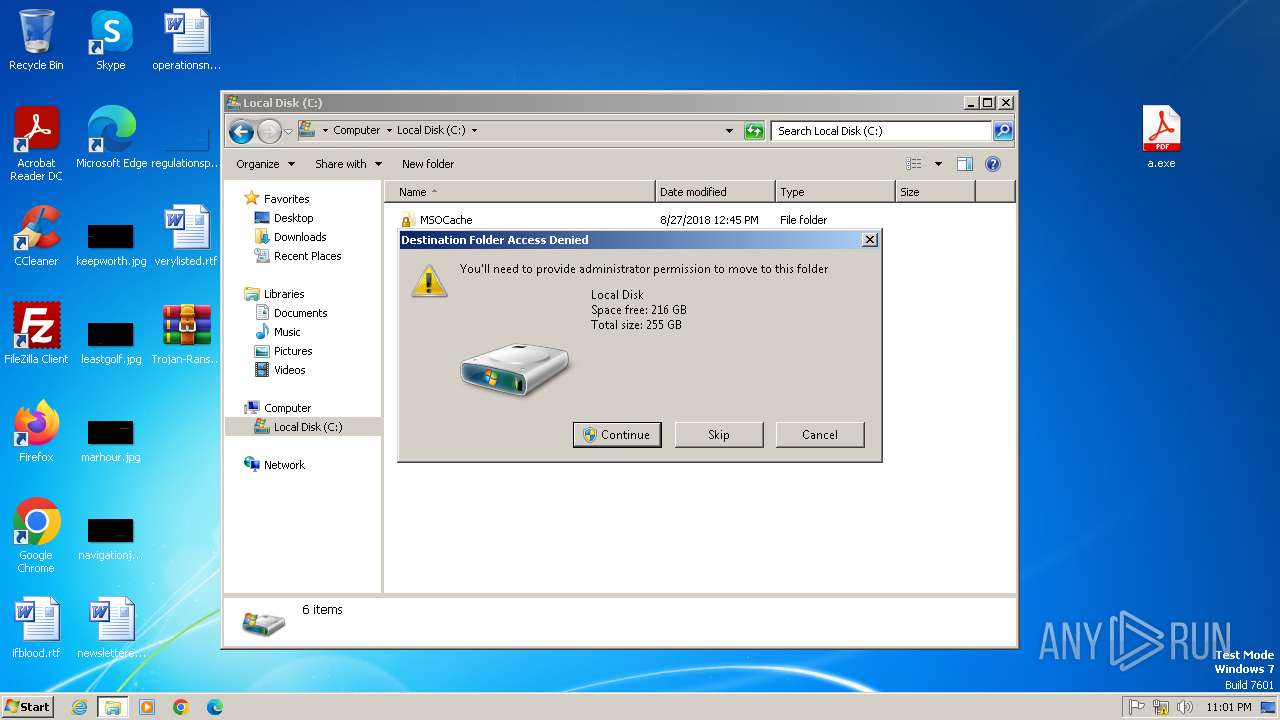Cancel the access denied dialog
Screen dimensions: 1280x720
click(x=820, y=435)
